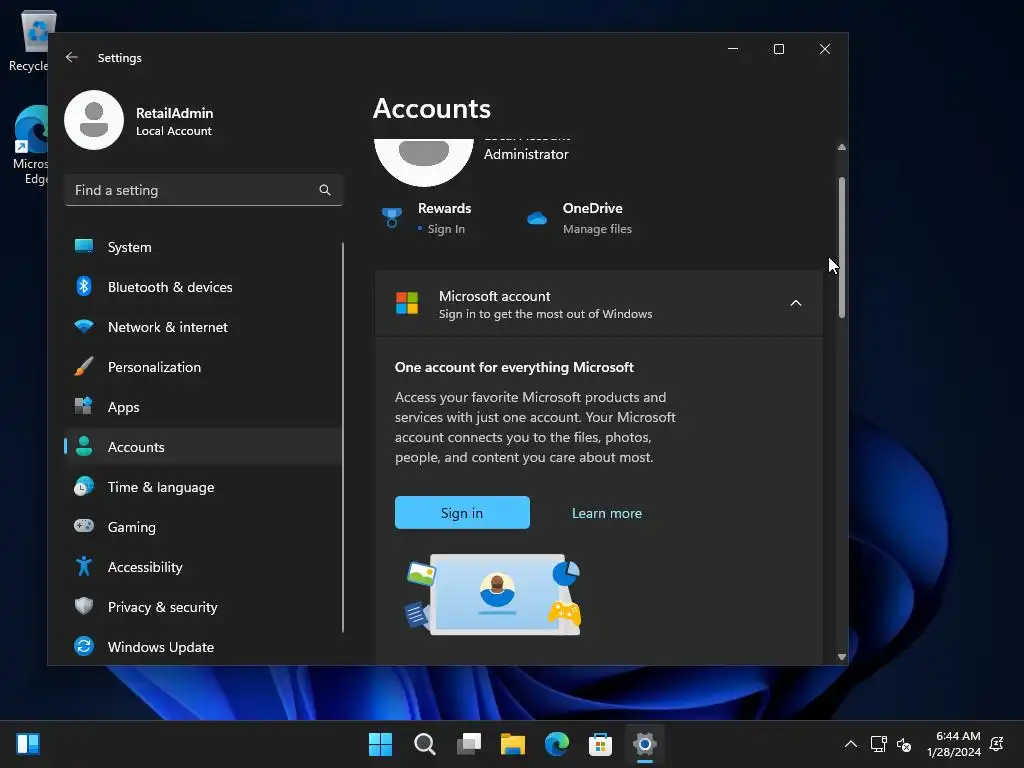Image resolution: width=1024 pixels, height=768 pixels.
Task: Open Accessibility settings
Action: coord(203,567)
